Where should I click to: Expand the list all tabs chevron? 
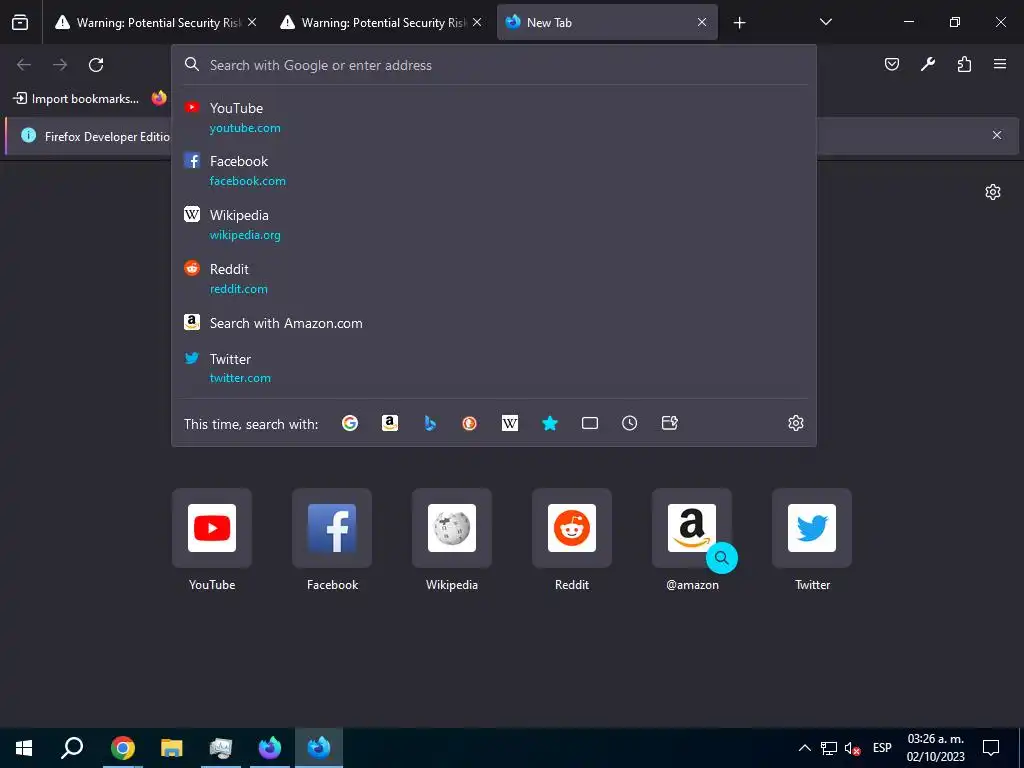click(825, 22)
